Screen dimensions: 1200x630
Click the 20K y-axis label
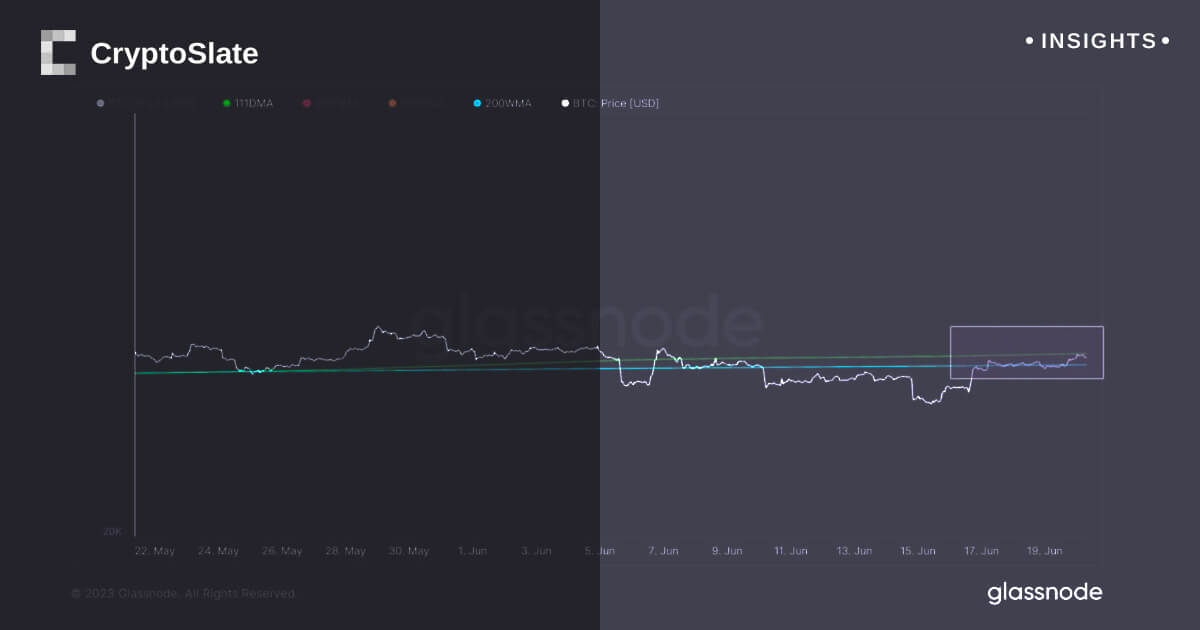tap(113, 532)
